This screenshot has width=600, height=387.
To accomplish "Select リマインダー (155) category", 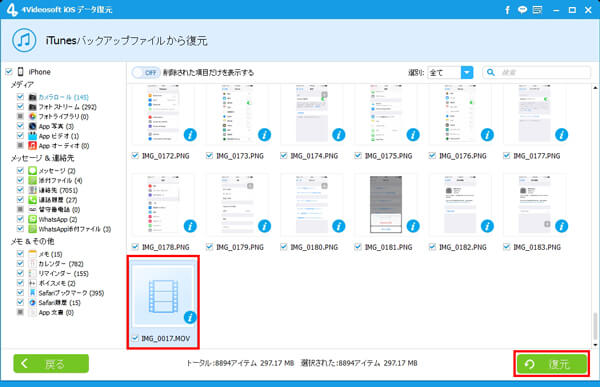I will click(x=64, y=273).
